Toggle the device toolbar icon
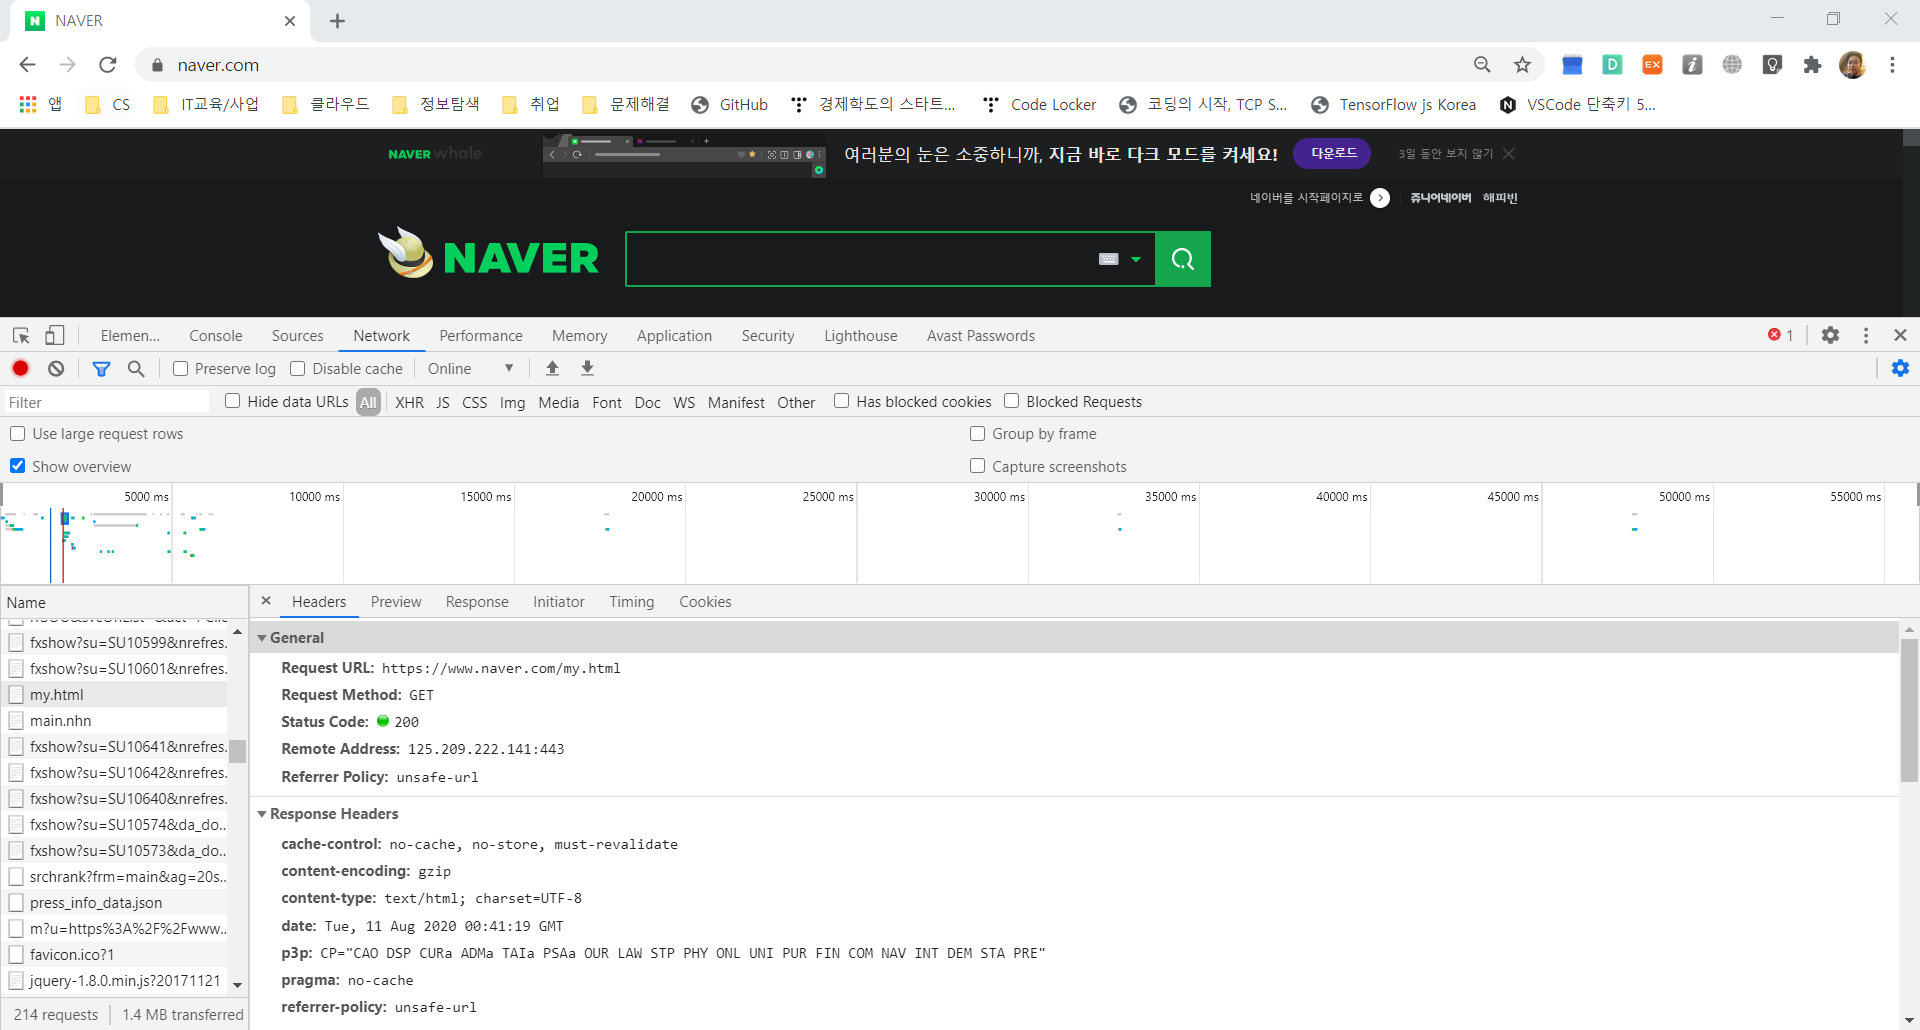This screenshot has width=1920, height=1030. [55, 336]
